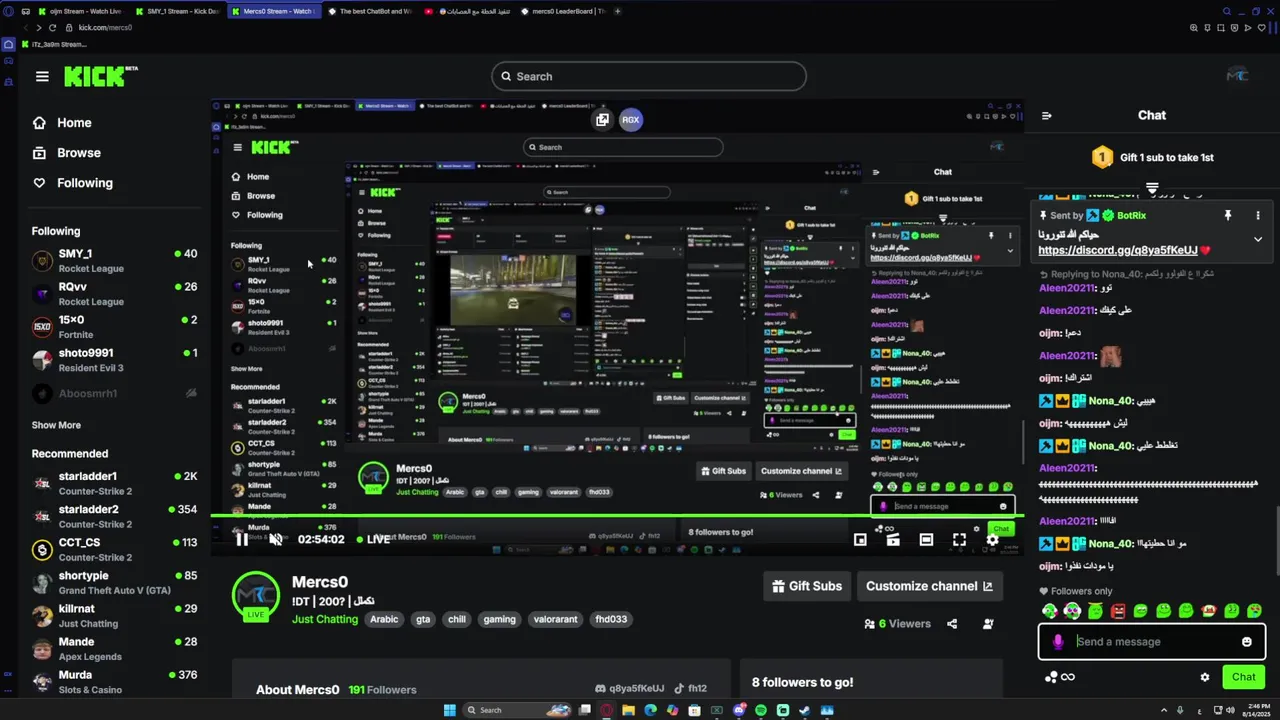Expand the gift leaderboard chevron
Screen dimensions: 1280x720
(1152, 188)
